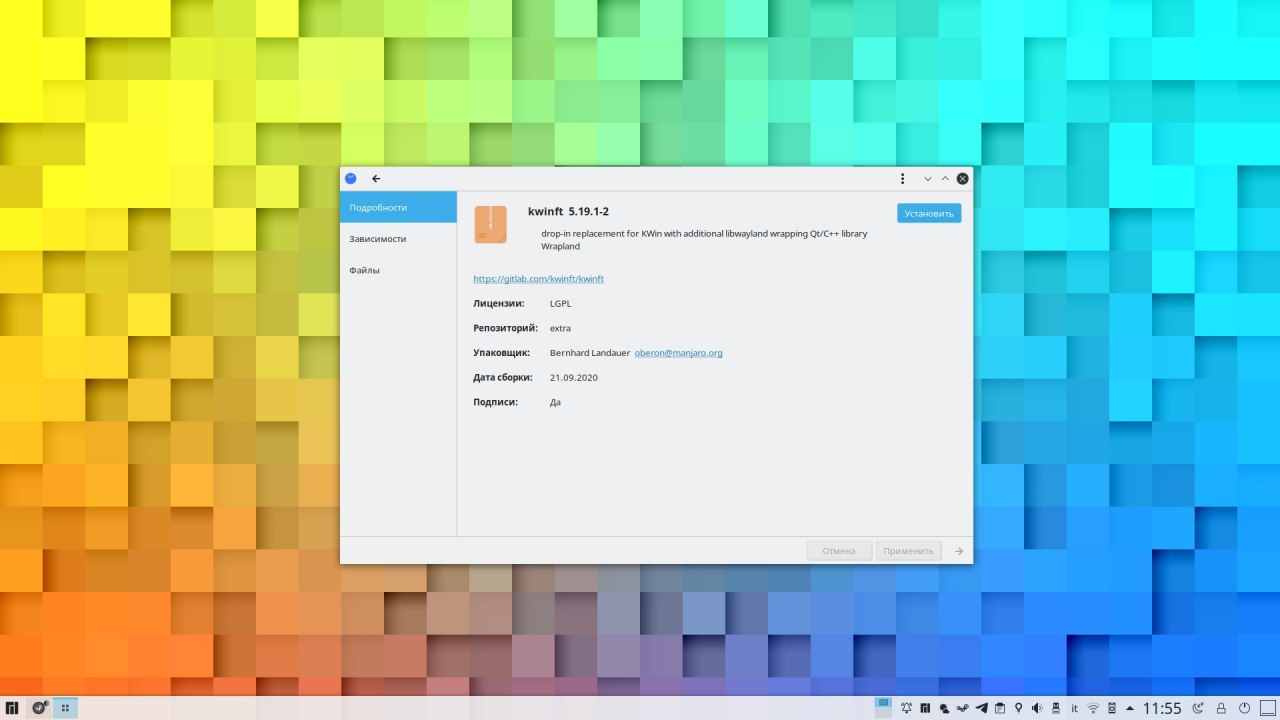Click the 11:55 clock
1280x720 pixels.
tap(1162, 708)
